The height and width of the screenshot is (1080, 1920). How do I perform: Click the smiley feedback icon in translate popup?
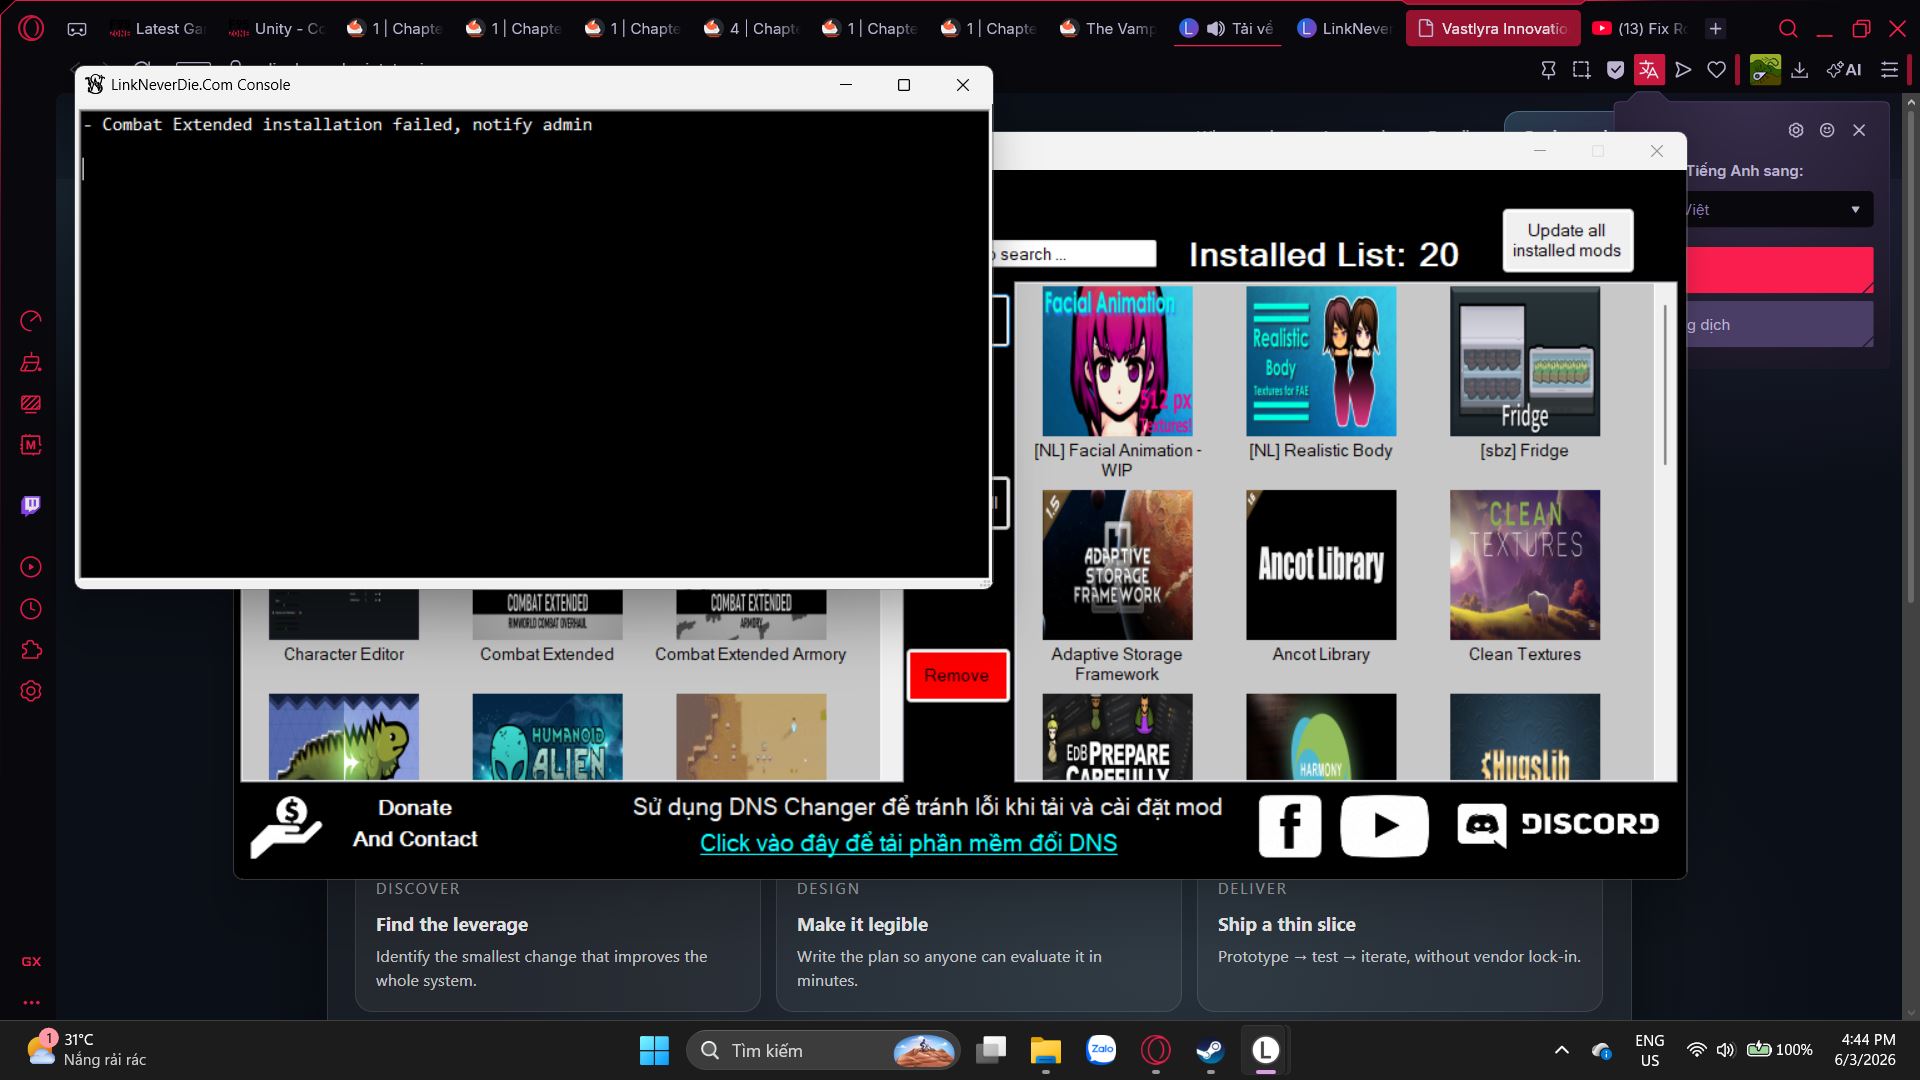coord(1827,130)
